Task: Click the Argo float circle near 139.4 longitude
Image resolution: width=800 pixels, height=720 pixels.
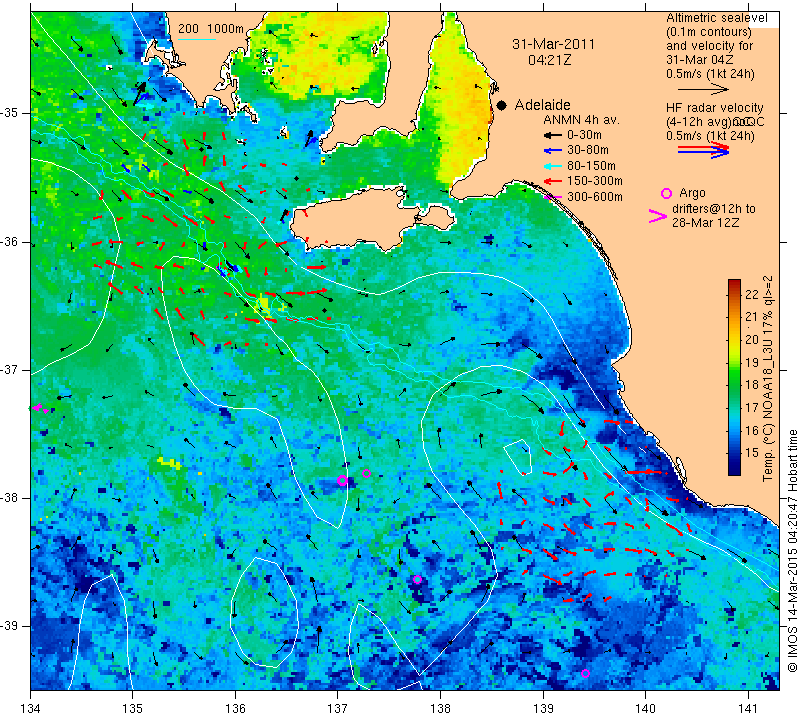Action: [x=585, y=673]
